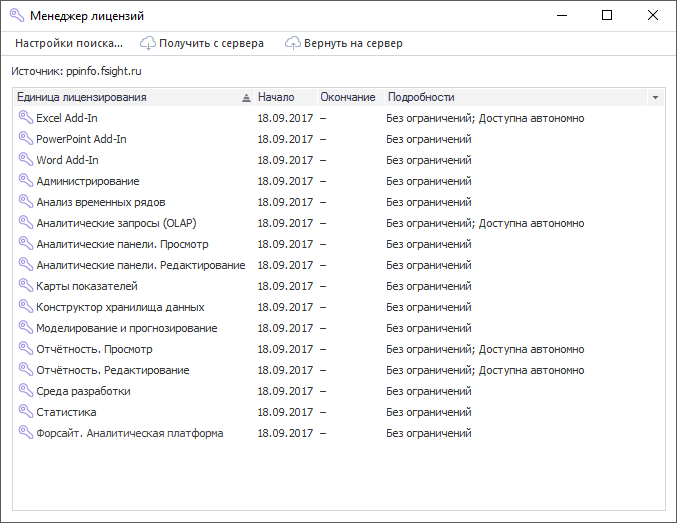The width and height of the screenshot is (677, 523).
Task: Sort by the Начало column header
Action: [276, 97]
